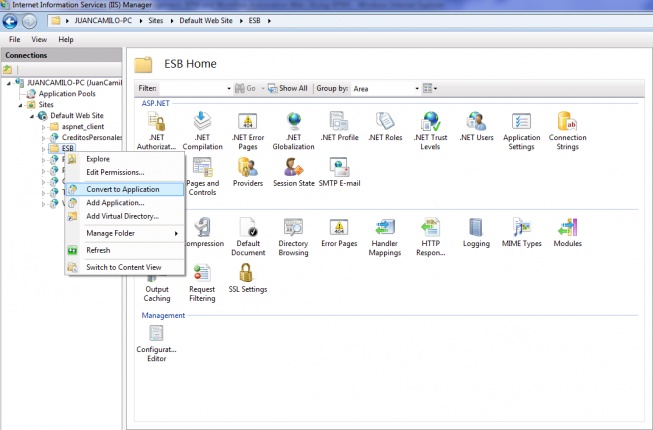Collapse the JUANCAMILO-PC server node

(9, 83)
